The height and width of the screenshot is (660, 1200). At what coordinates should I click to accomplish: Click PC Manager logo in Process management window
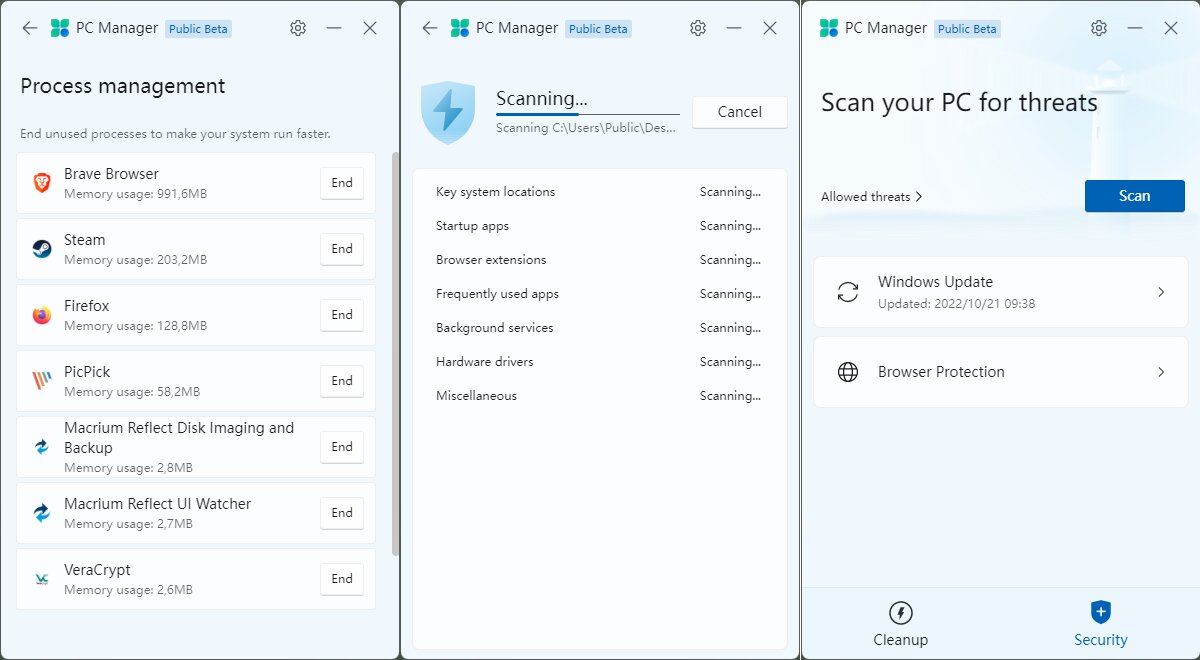click(60, 28)
